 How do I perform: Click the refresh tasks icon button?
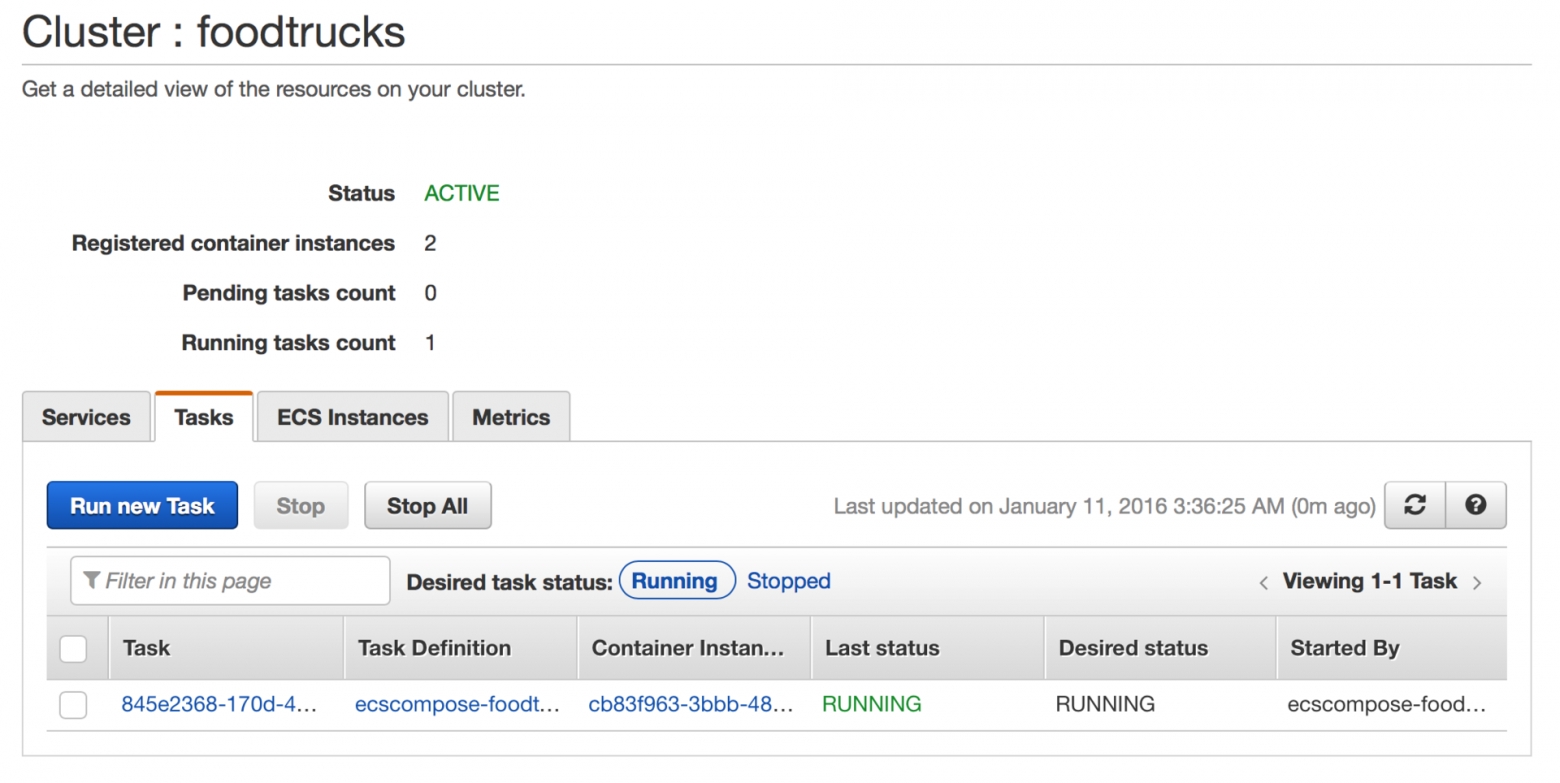coord(1415,505)
